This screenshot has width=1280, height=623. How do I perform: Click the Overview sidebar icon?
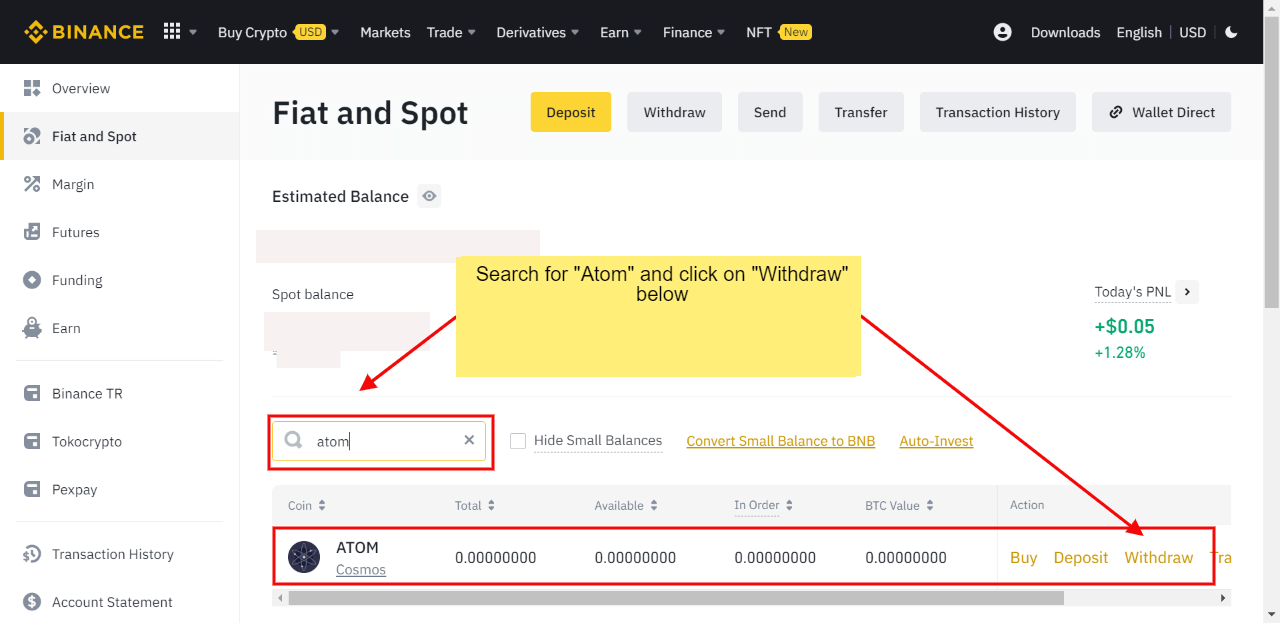coord(32,88)
